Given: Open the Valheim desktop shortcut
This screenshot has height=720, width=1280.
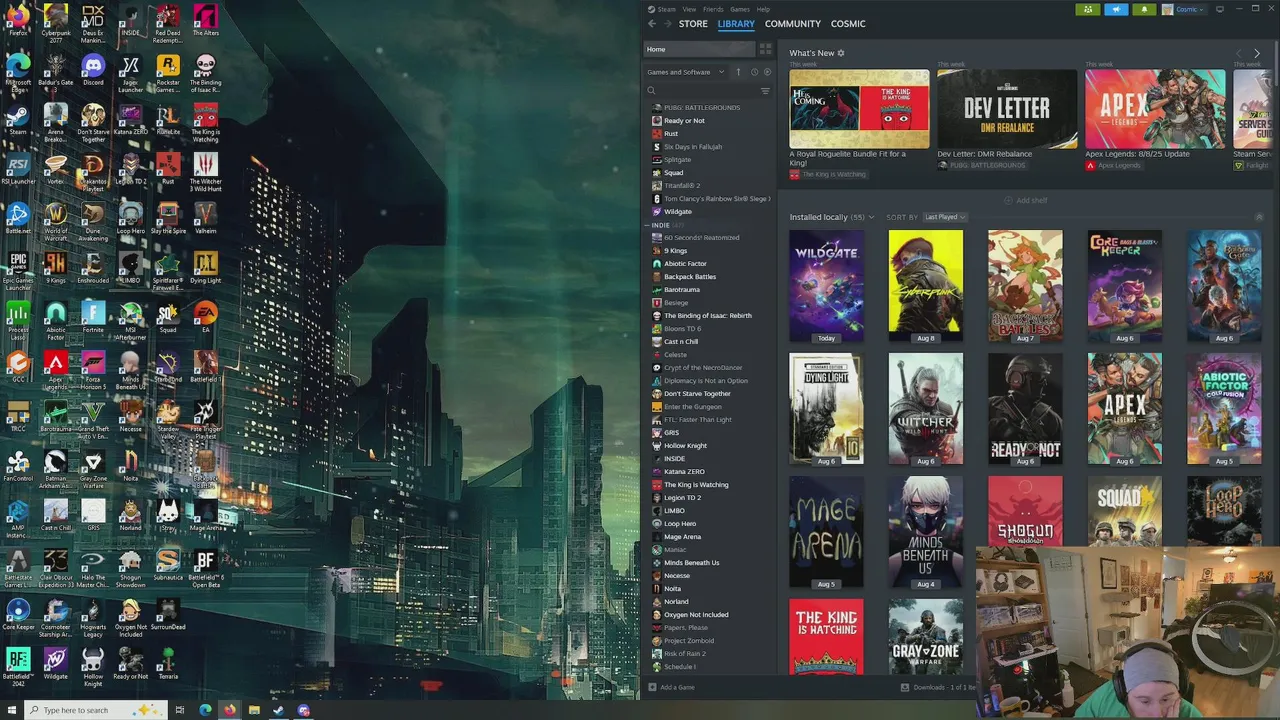Looking at the screenshot, I should [x=205, y=218].
